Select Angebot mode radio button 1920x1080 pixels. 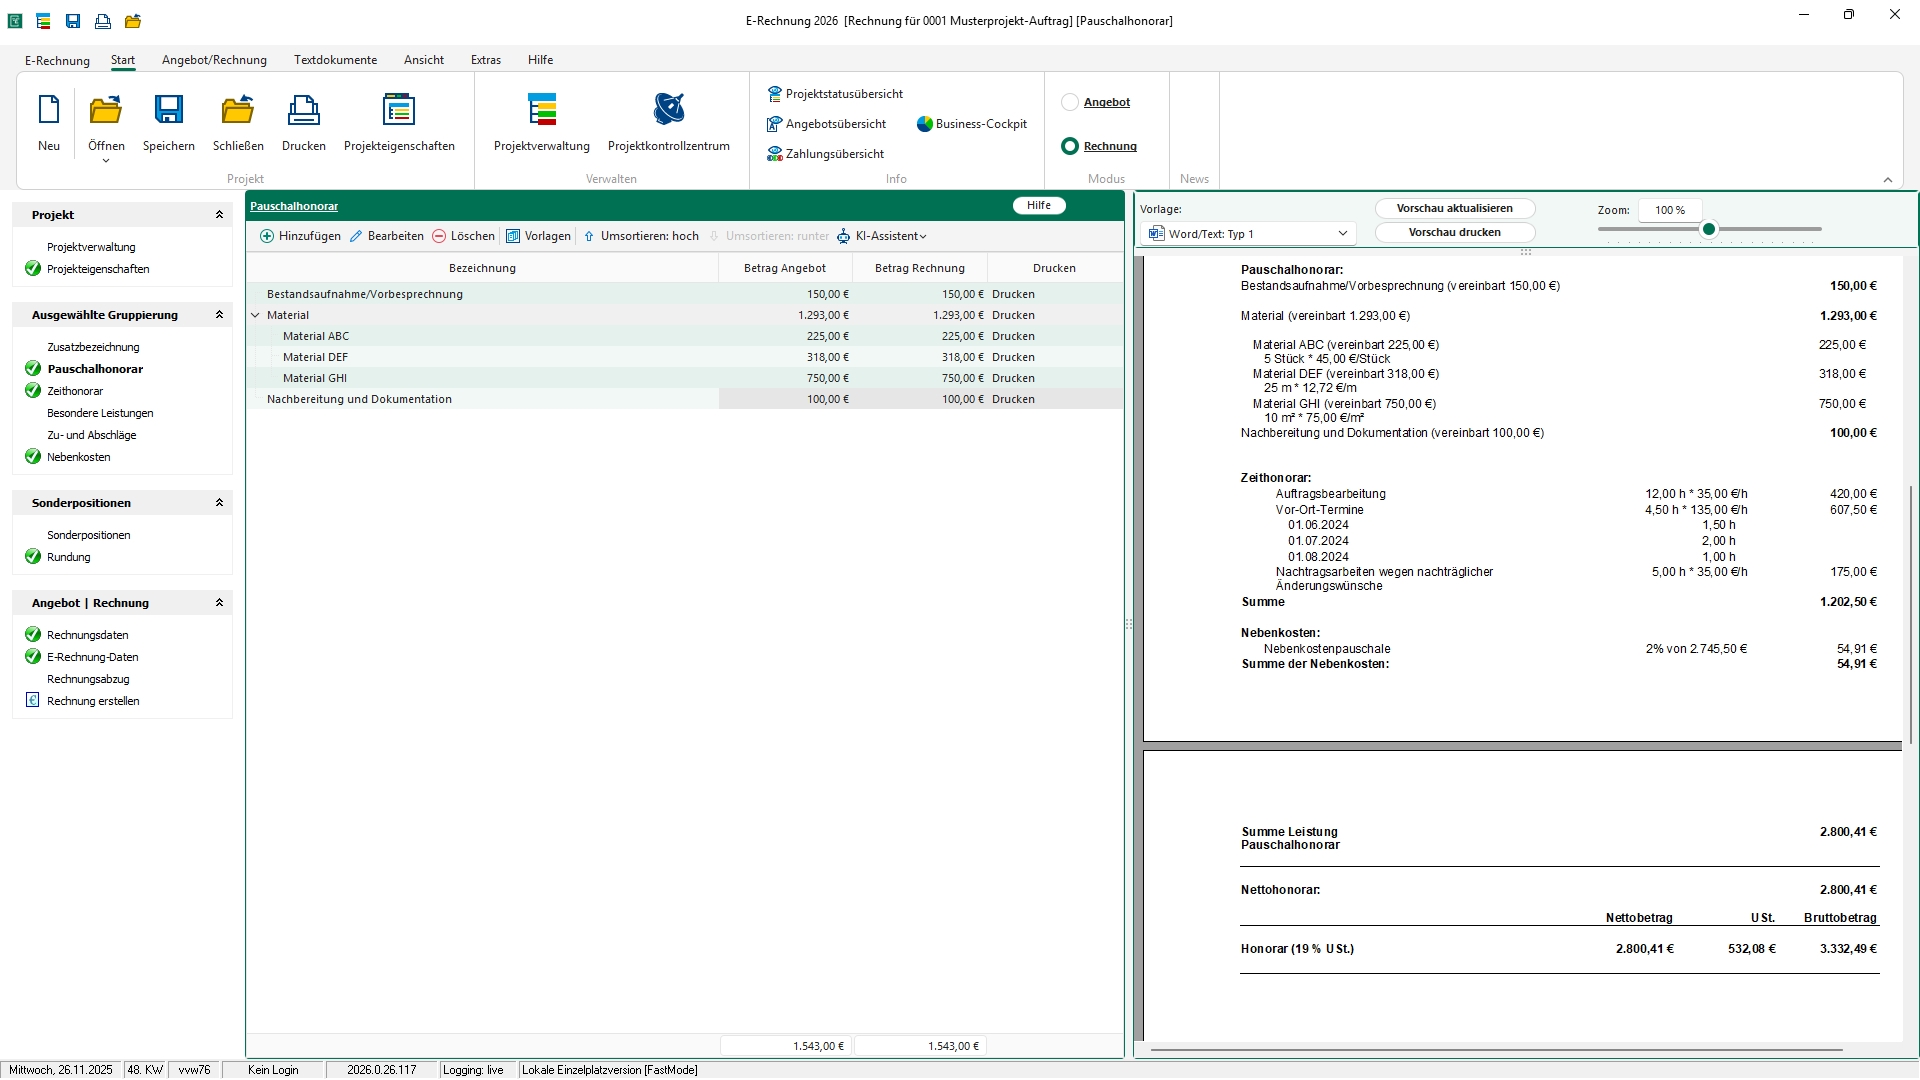[x=1070, y=102]
